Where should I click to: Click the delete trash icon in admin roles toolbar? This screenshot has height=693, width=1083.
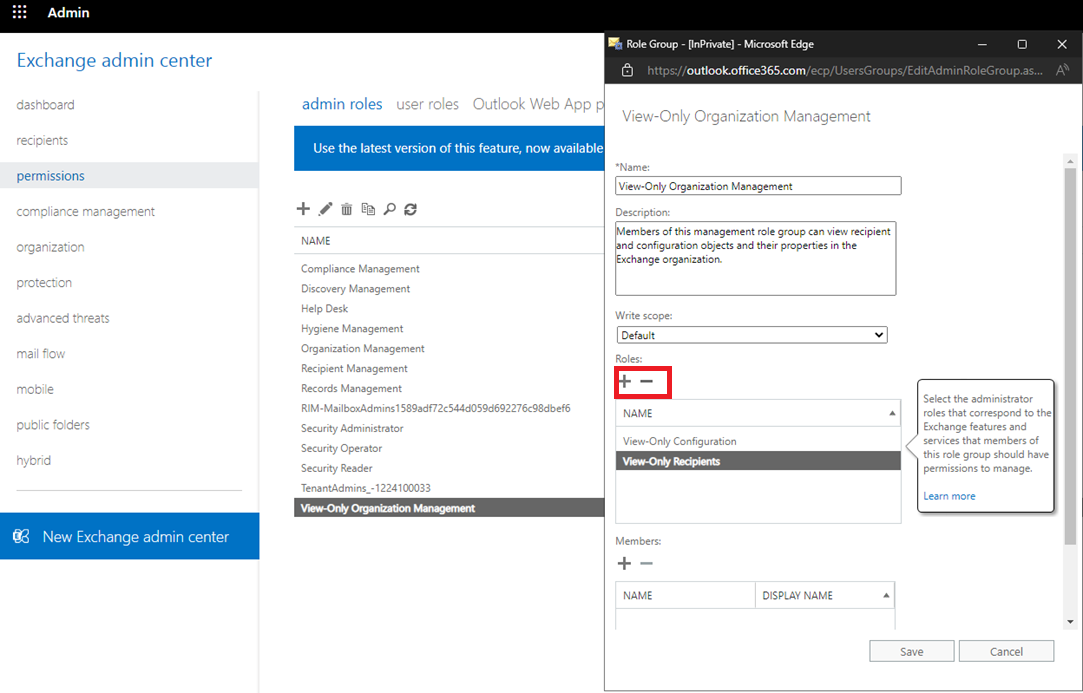(347, 209)
